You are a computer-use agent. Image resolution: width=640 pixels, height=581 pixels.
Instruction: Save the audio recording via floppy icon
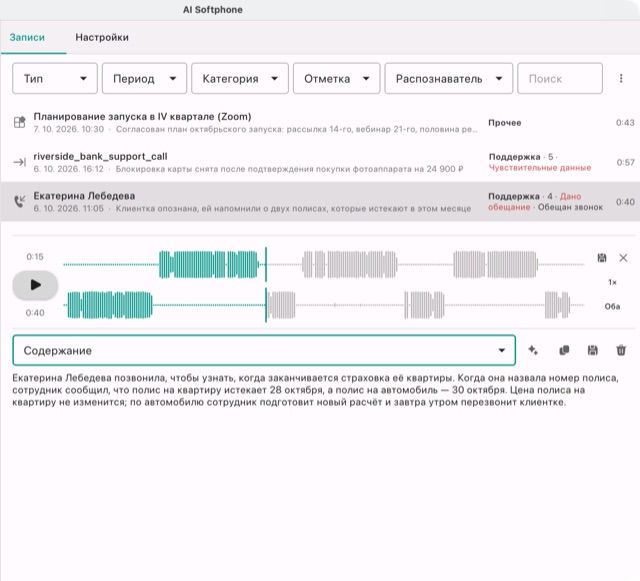(x=602, y=258)
